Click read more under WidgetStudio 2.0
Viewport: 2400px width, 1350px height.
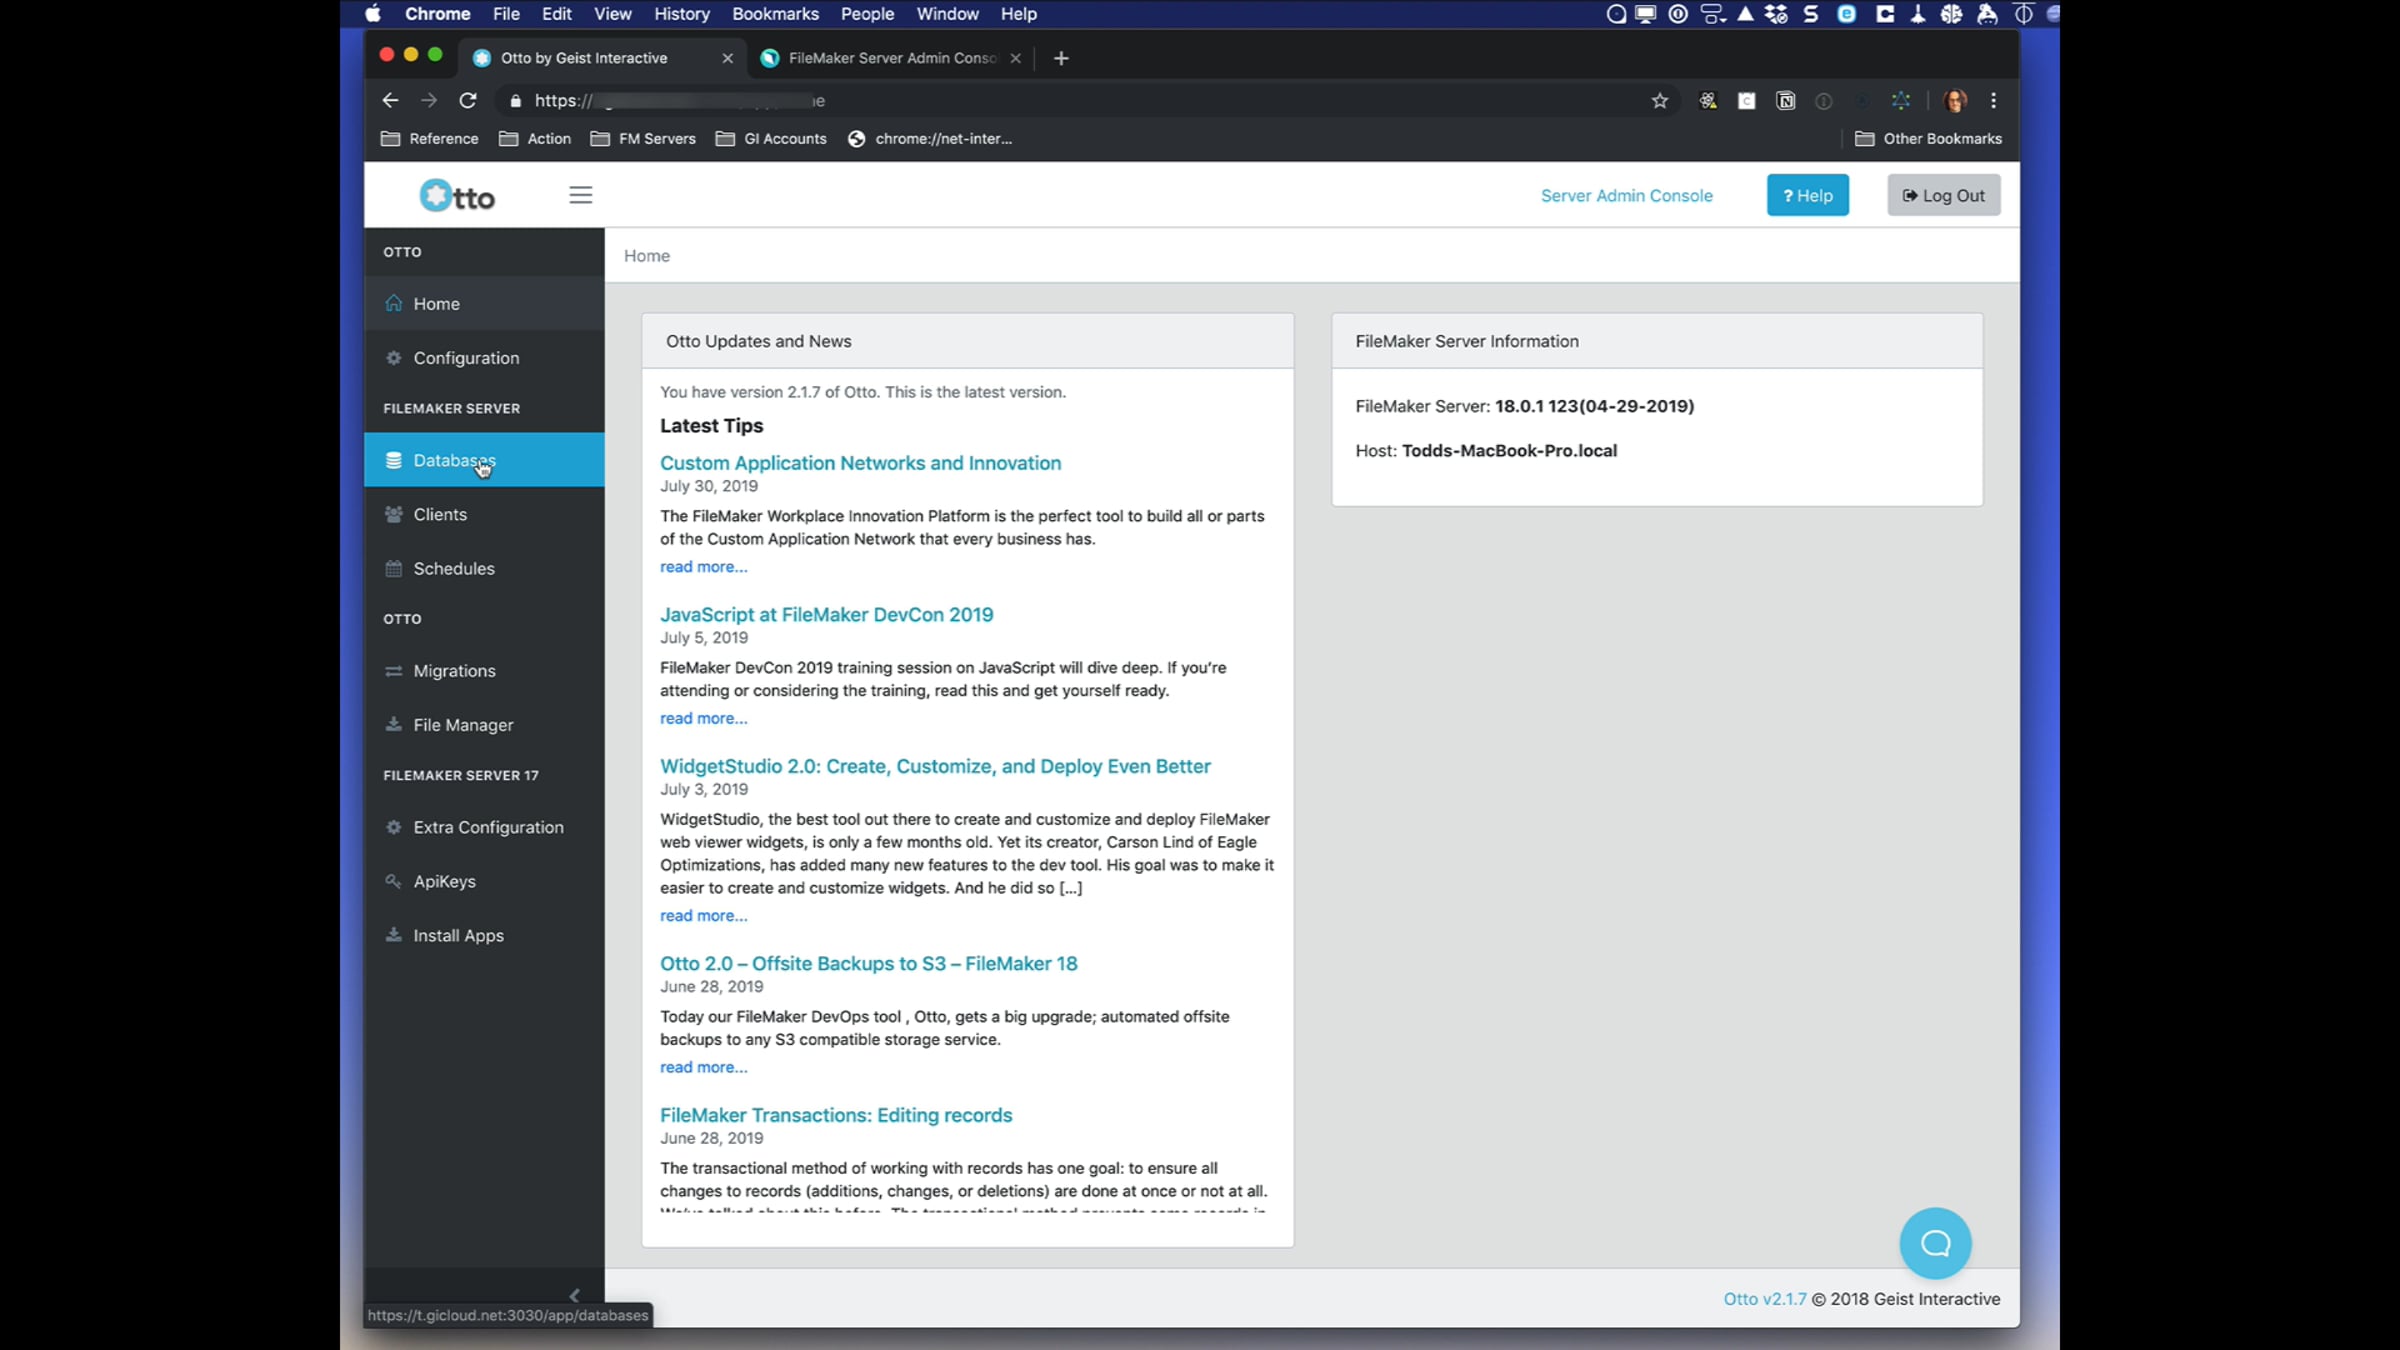[703, 916]
